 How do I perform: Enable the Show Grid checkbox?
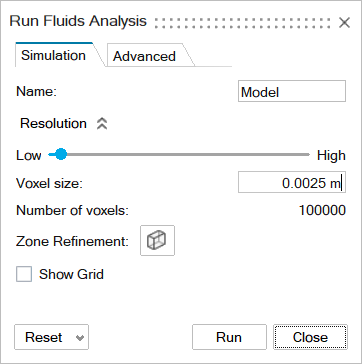[24, 274]
